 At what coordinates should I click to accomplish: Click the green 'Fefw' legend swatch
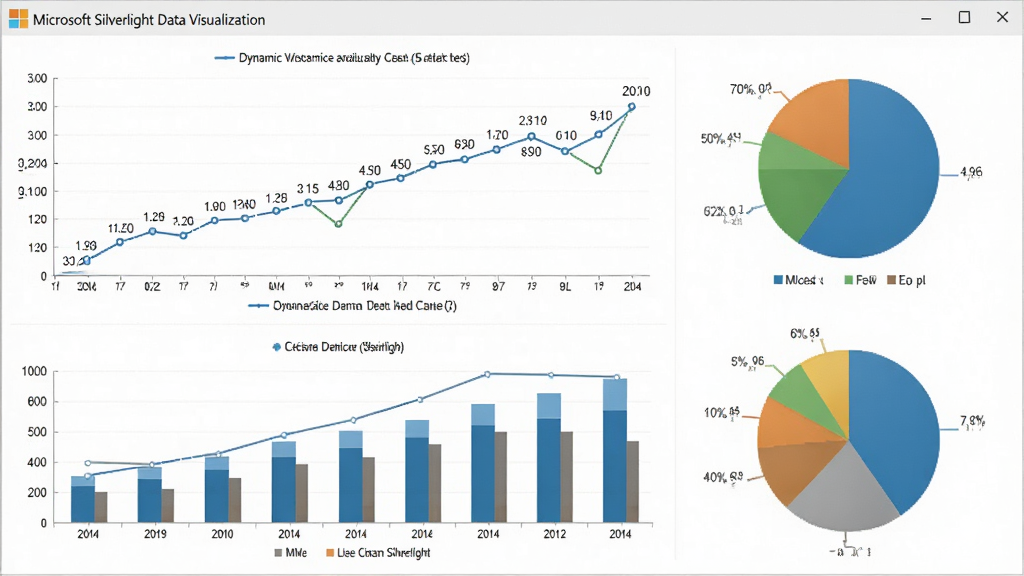[848, 280]
